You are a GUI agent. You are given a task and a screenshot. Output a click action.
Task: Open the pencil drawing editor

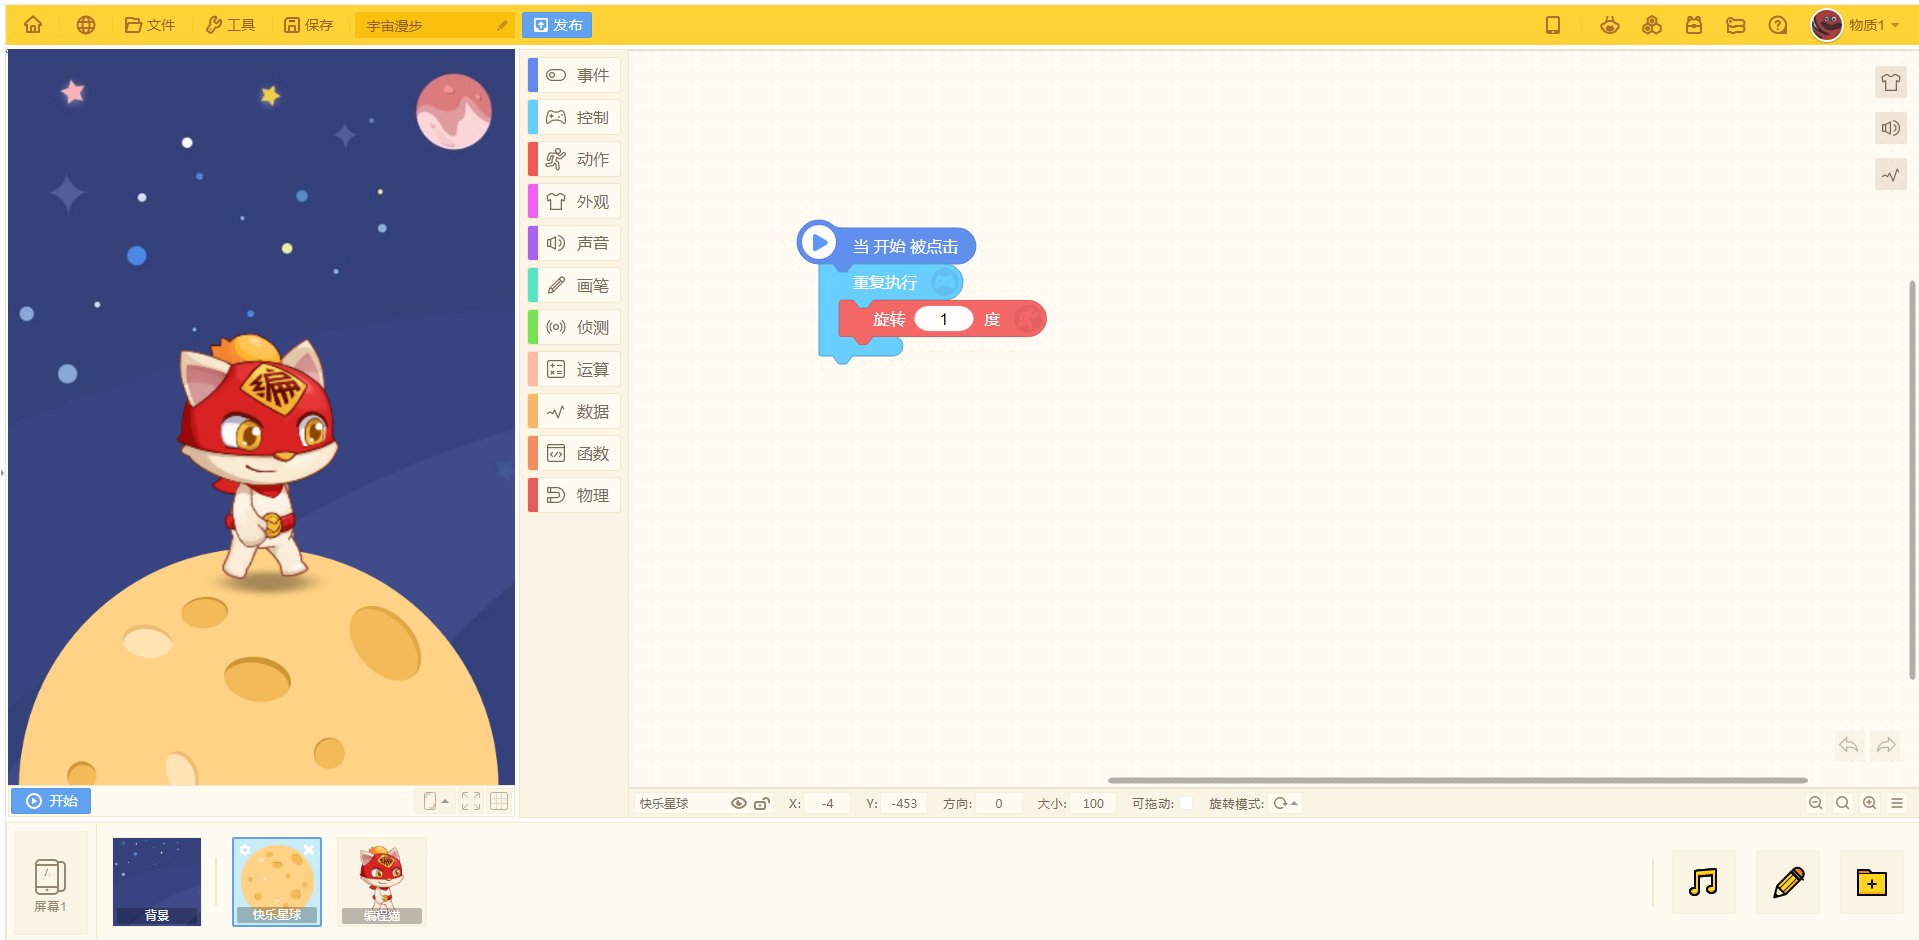[x=1788, y=882]
